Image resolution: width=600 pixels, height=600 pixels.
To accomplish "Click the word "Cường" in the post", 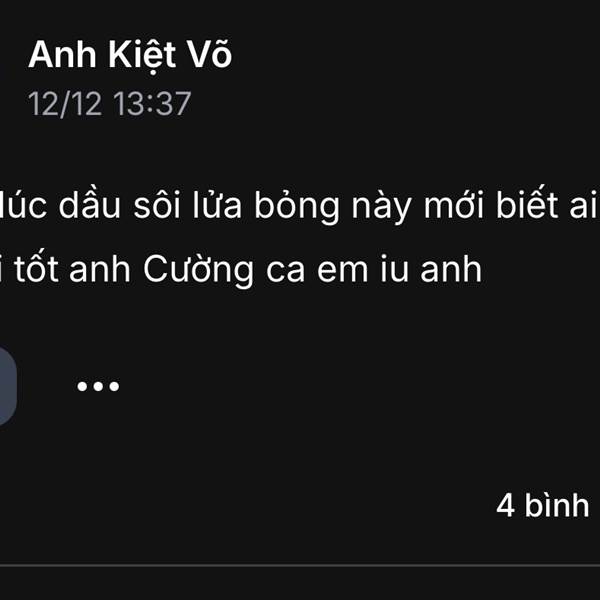I will point(198,270).
